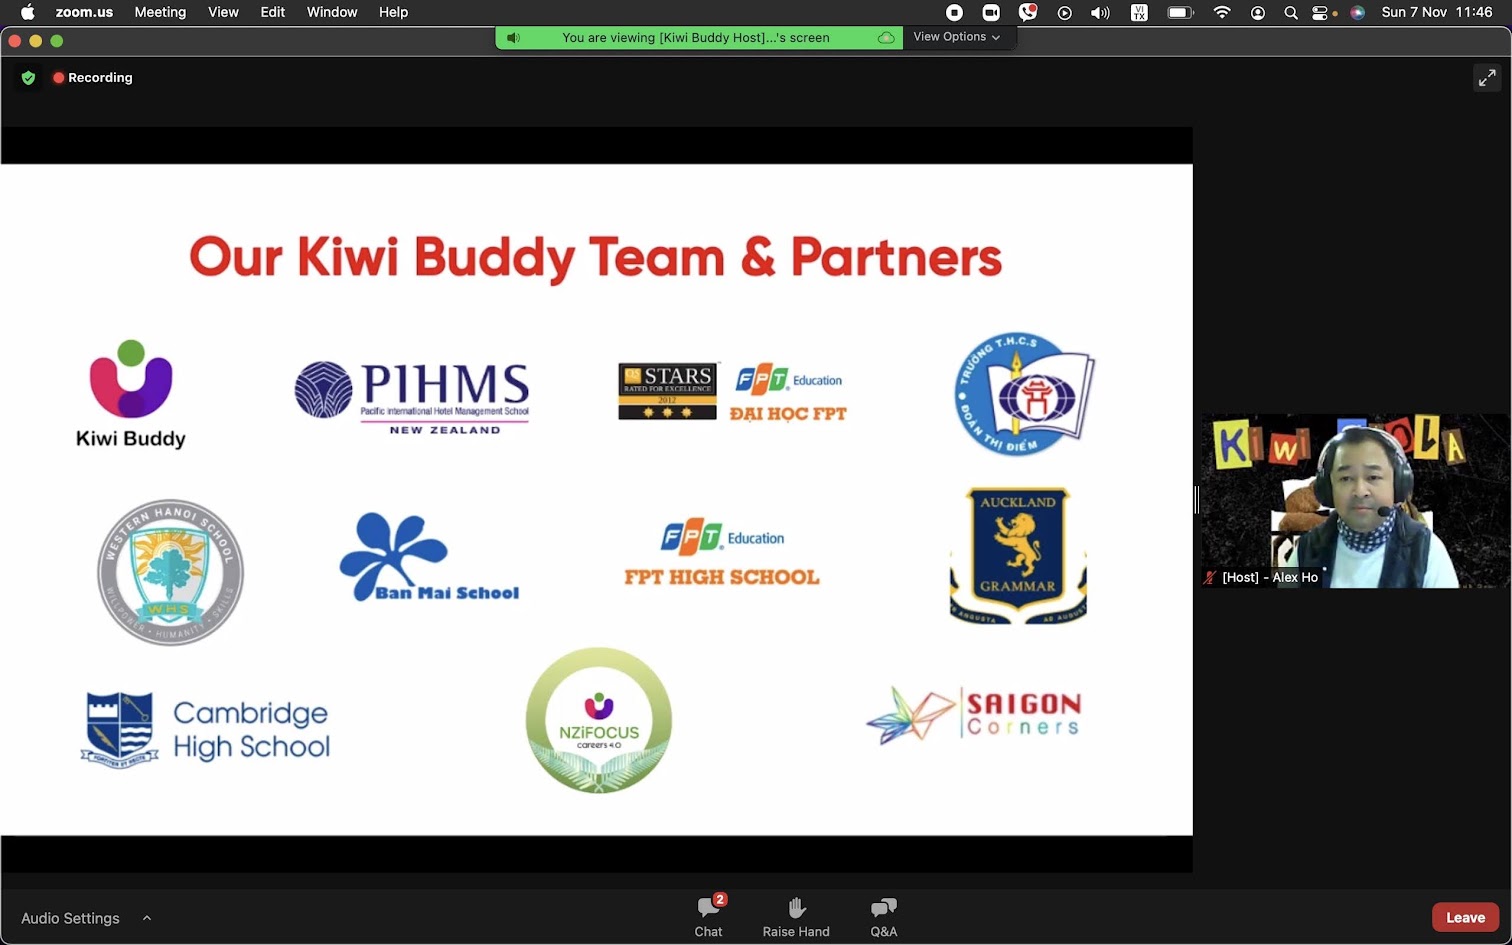This screenshot has height=945, width=1512.
Task: Open Spotlight search
Action: tap(1291, 12)
